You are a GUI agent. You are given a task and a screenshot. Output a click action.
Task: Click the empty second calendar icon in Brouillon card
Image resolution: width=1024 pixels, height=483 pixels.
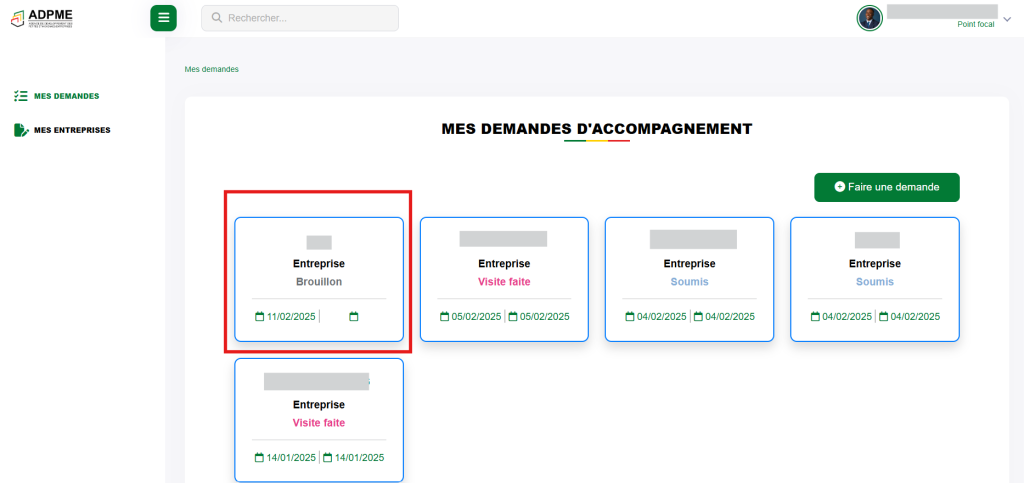[354, 317]
